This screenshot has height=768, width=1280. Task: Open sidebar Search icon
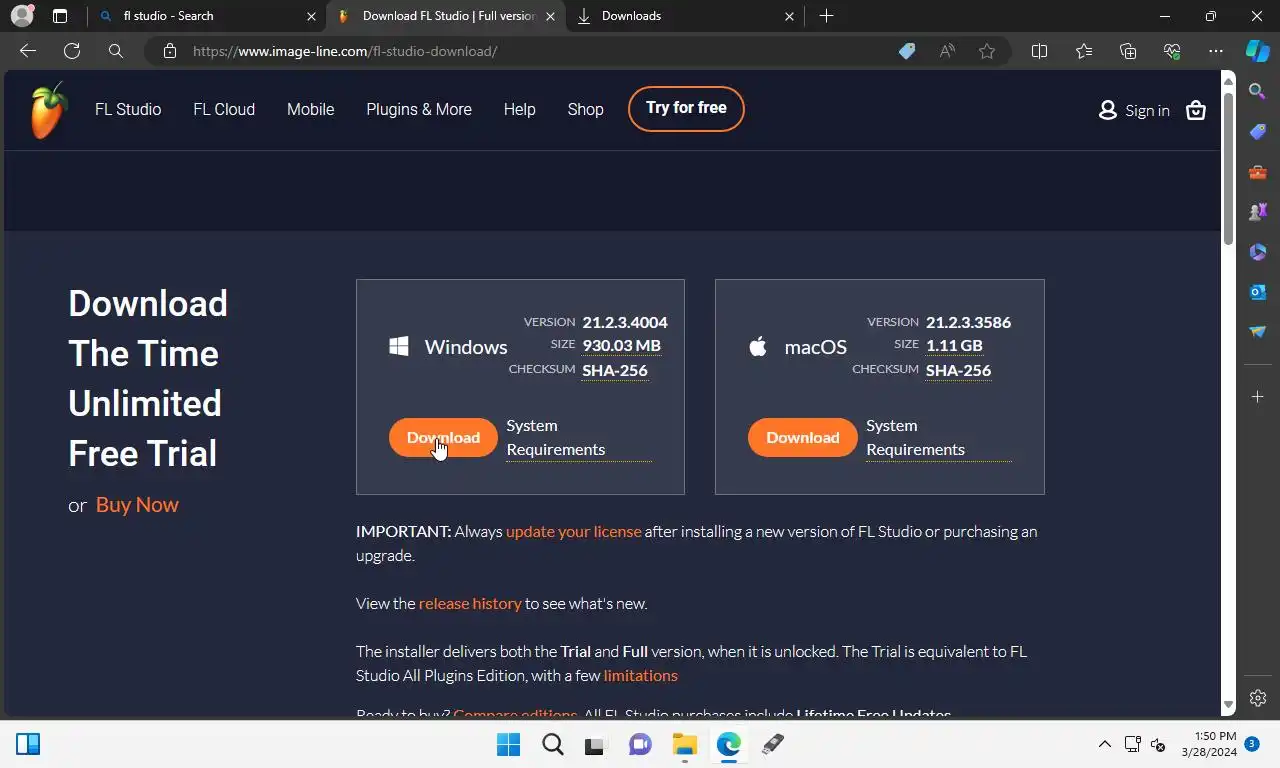[1258, 91]
